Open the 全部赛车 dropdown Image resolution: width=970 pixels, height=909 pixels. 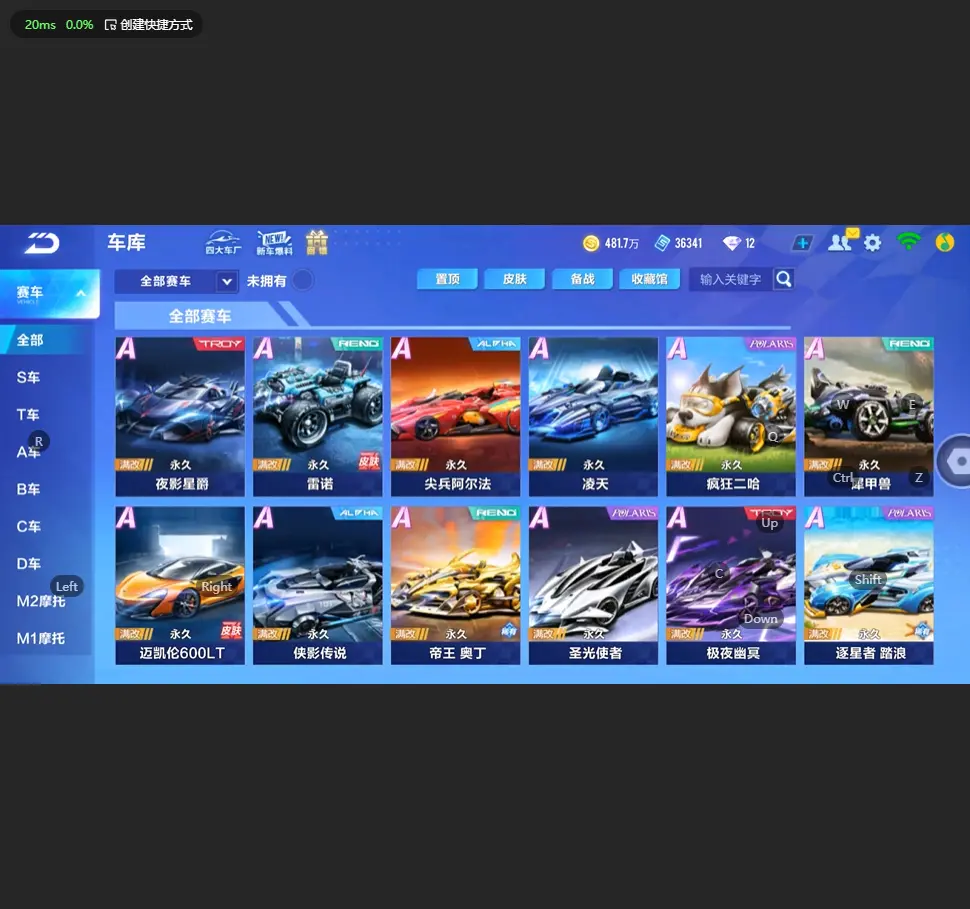click(x=176, y=282)
